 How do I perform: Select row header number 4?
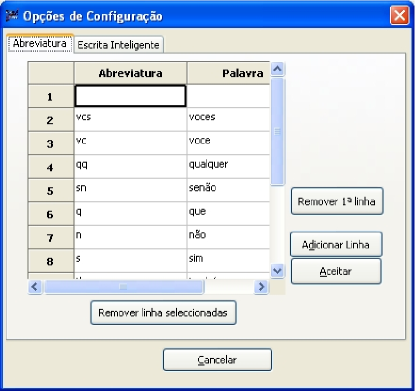click(x=50, y=167)
